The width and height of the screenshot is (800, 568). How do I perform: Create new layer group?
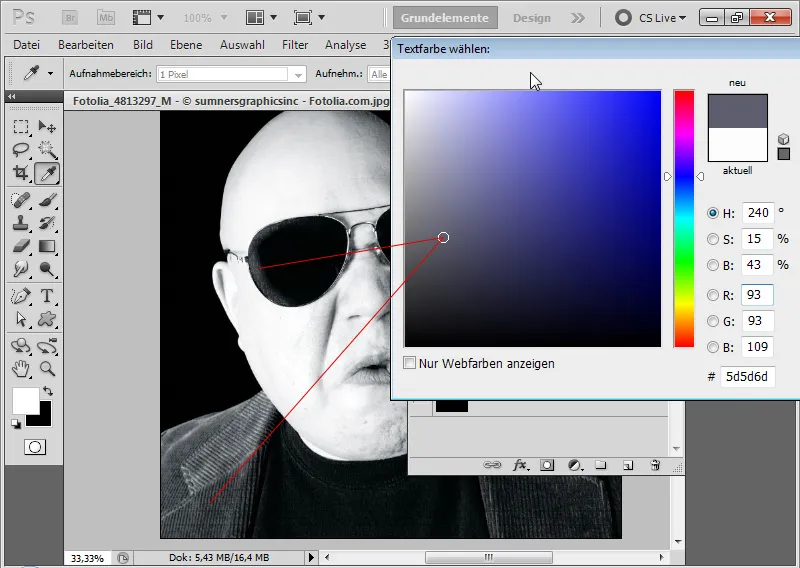click(x=601, y=465)
